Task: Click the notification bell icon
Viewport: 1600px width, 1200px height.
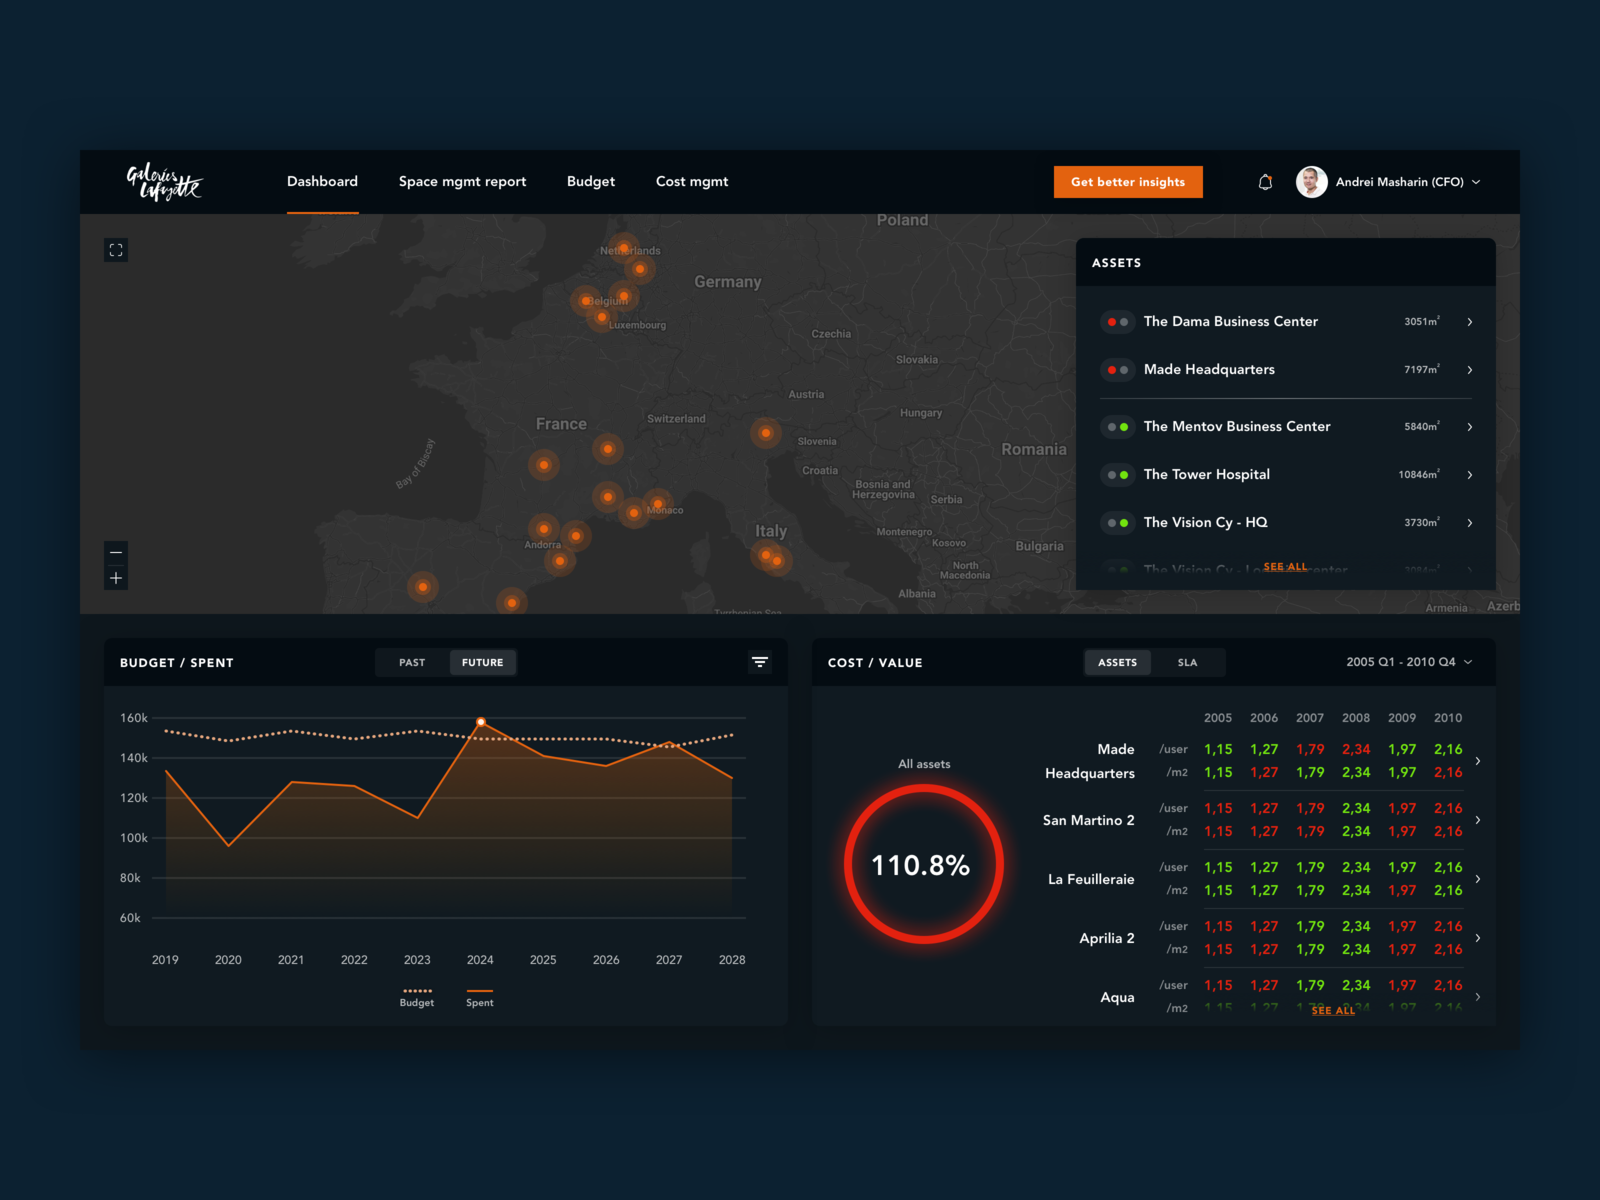Action: (1265, 181)
